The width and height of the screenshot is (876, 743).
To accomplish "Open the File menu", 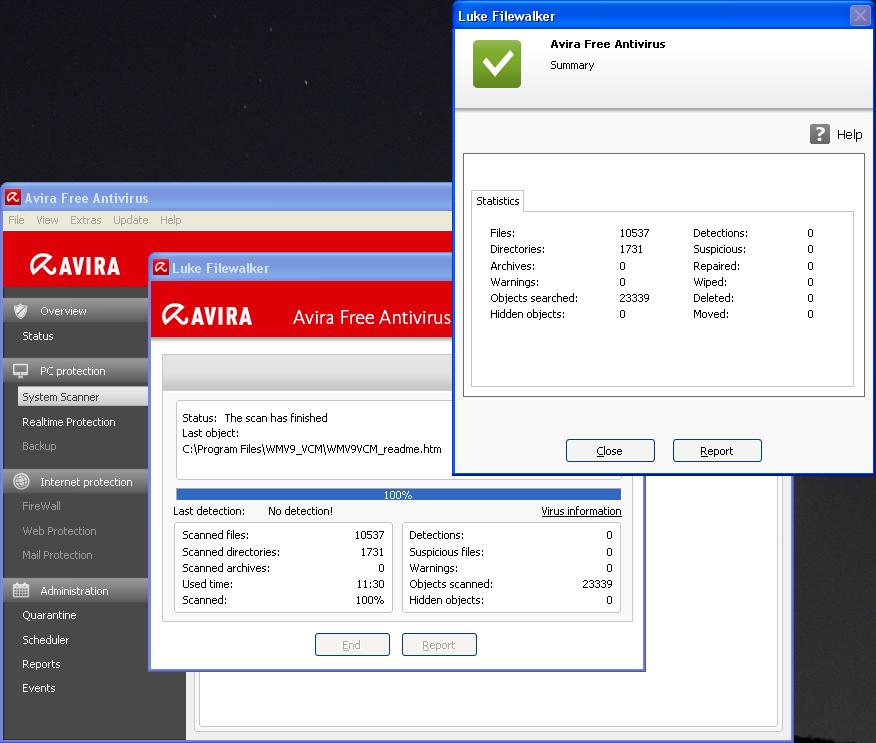I will click(16, 220).
